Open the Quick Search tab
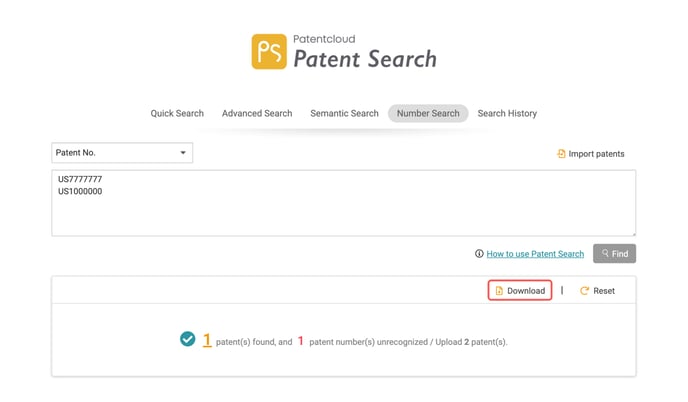Screen dimensions: 688x402 click(x=177, y=113)
